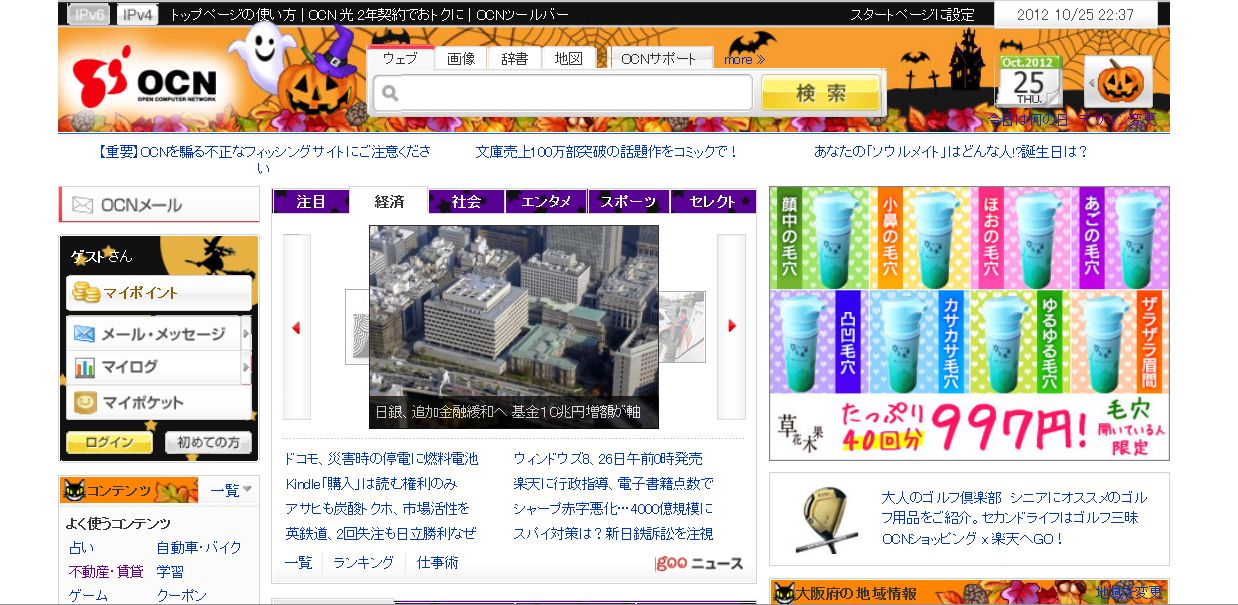
Task: Select the 地図 search tab
Action: pyautogui.click(x=569, y=58)
